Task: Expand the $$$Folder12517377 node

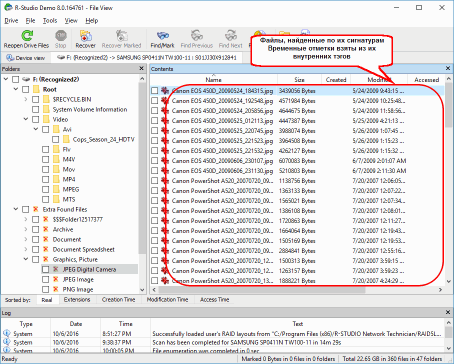Action: coord(26,219)
